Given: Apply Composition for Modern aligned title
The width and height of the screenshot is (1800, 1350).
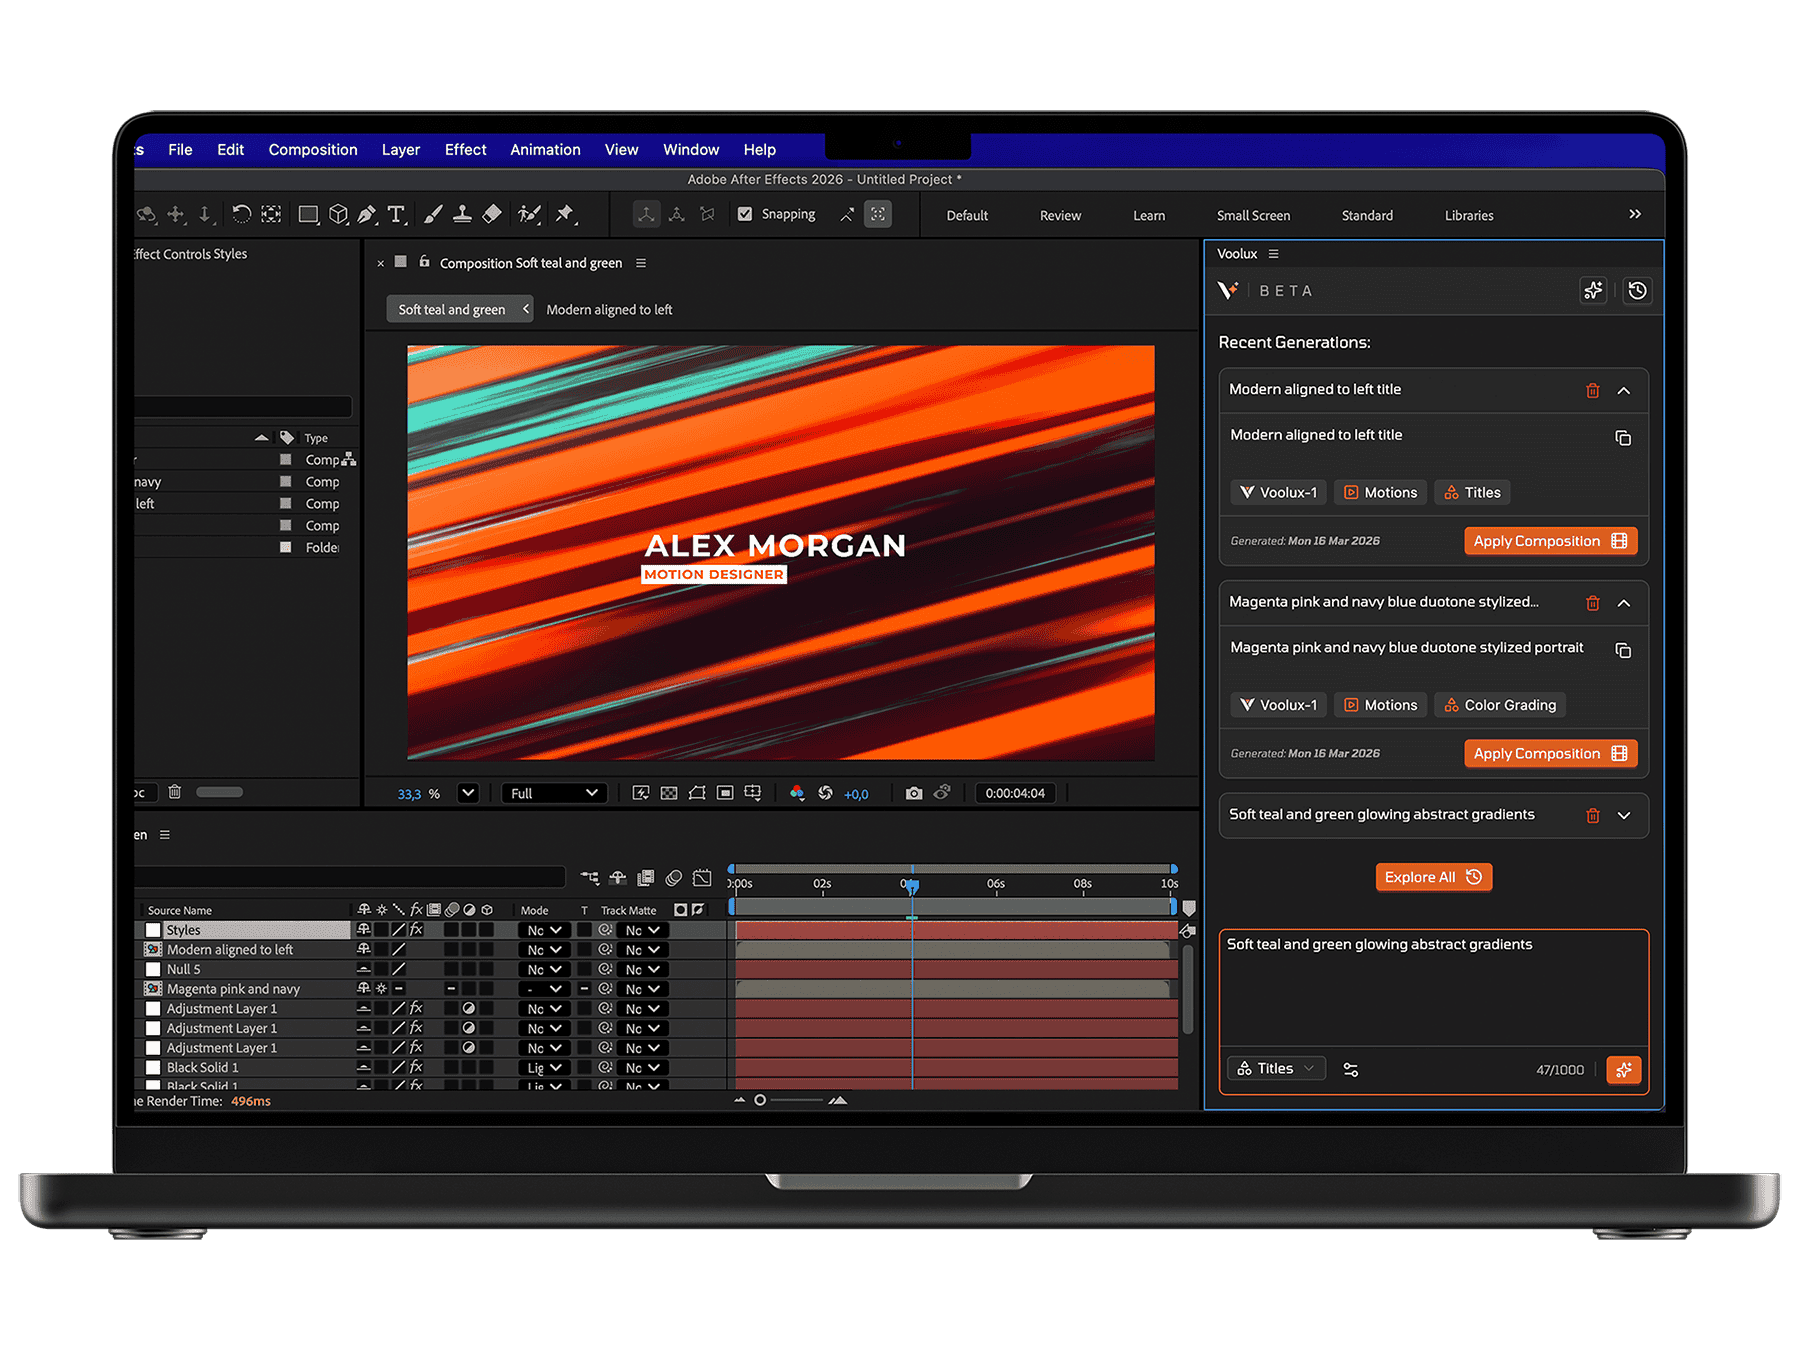Looking at the screenshot, I should pos(1549,541).
